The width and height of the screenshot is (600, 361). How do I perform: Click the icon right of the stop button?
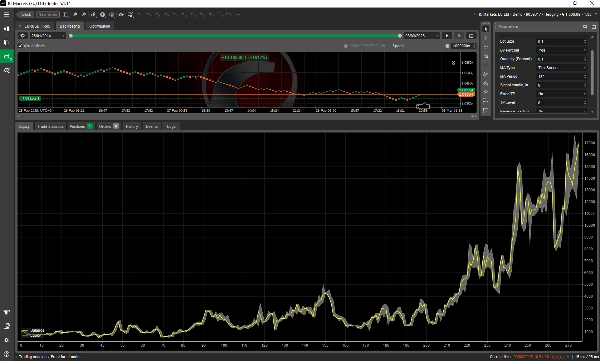(x=471, y=36)
